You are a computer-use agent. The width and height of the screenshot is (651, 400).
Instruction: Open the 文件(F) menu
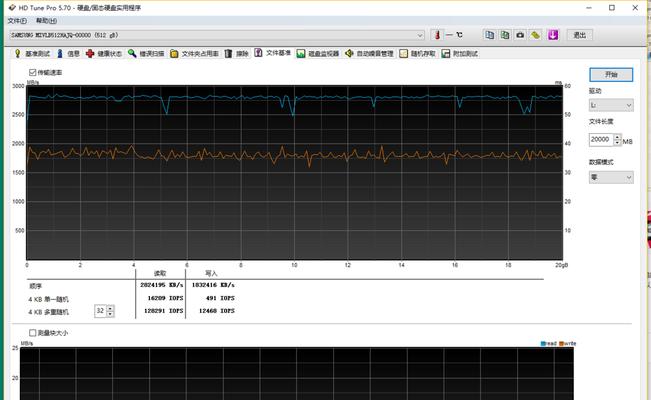(17, 21)
